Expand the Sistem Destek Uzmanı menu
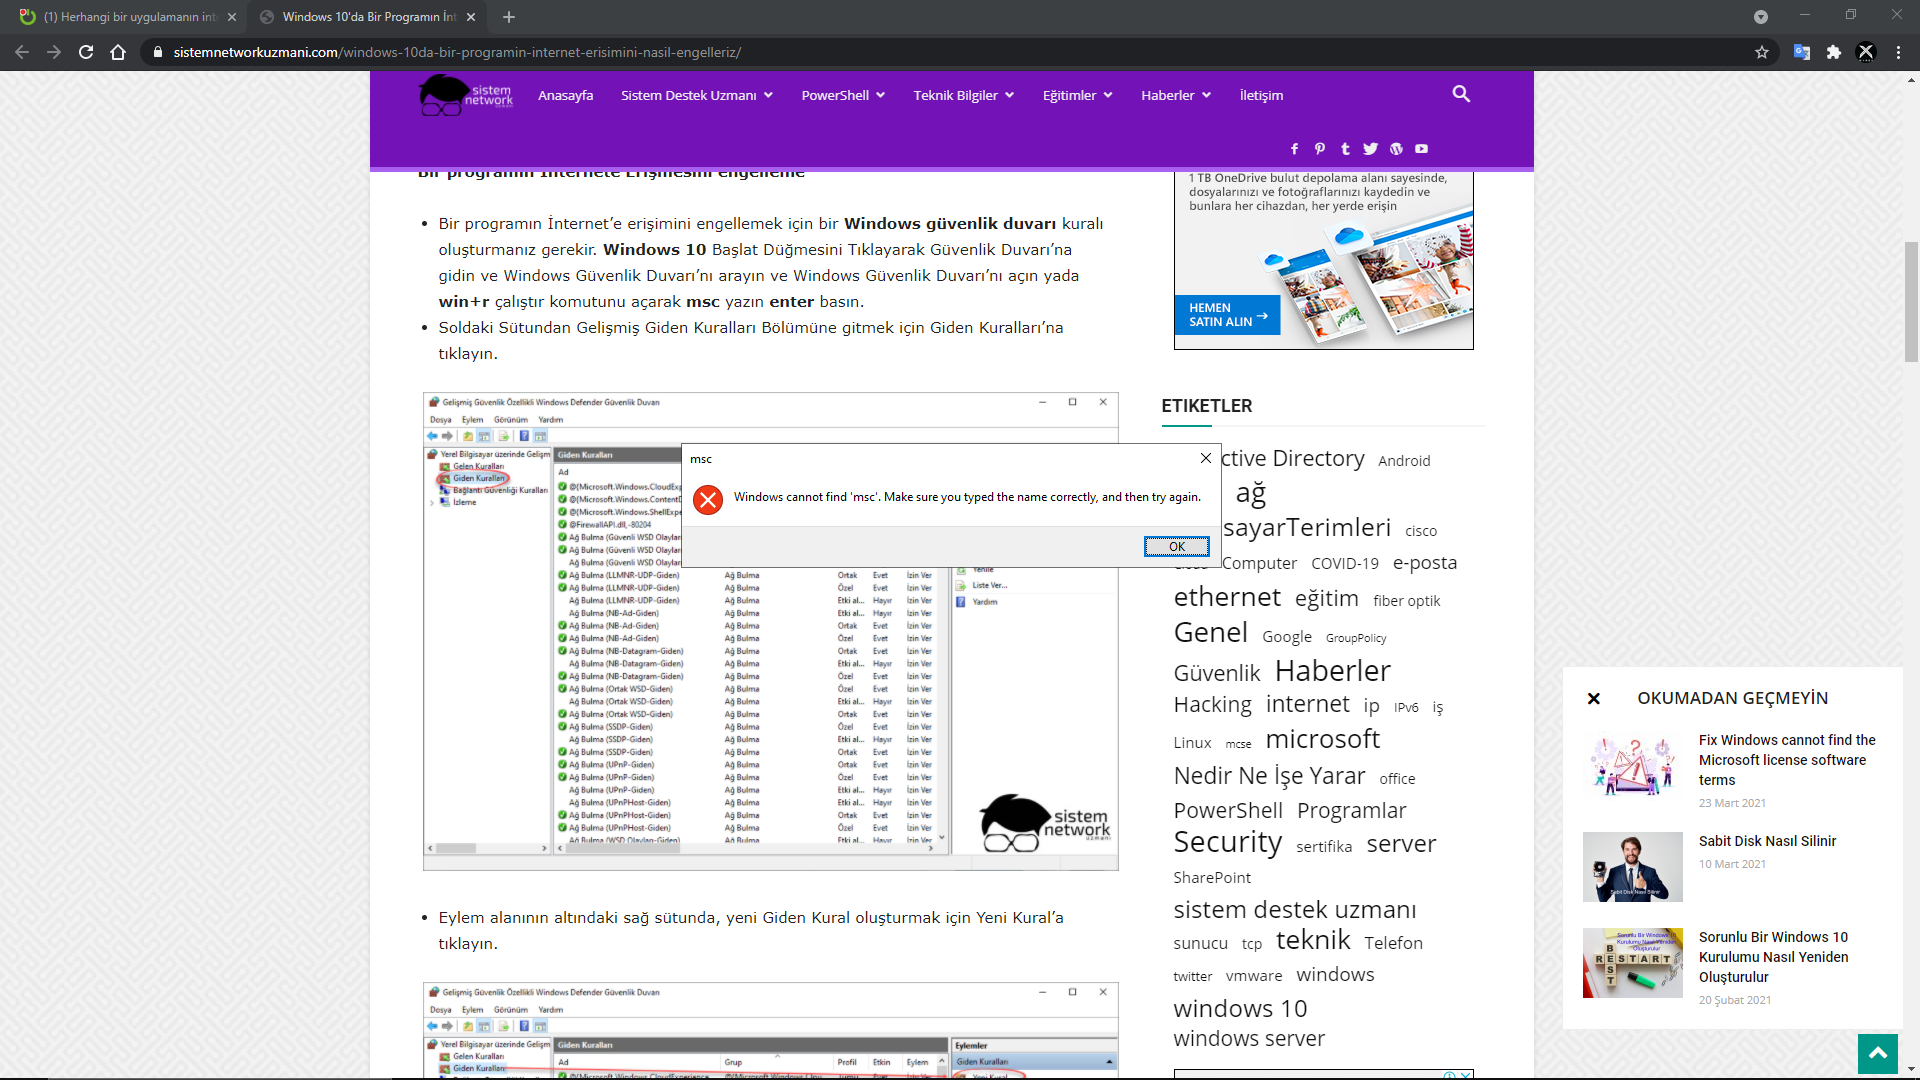This screenshot has height=1080, width=1920. (x=696, y=95)
